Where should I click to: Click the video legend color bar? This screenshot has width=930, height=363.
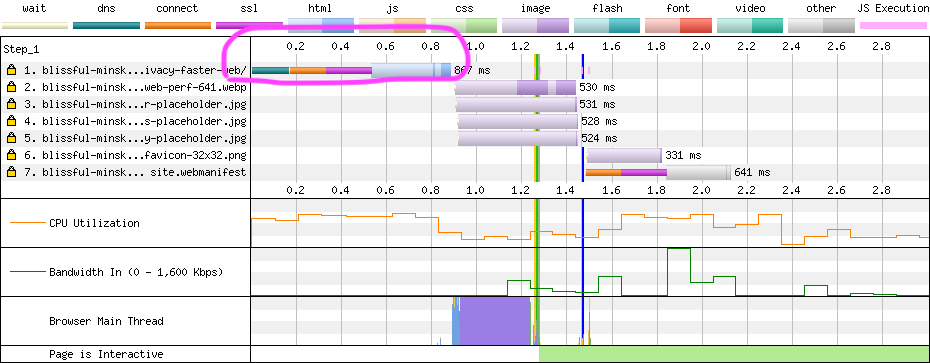click(x=750, y=25)
